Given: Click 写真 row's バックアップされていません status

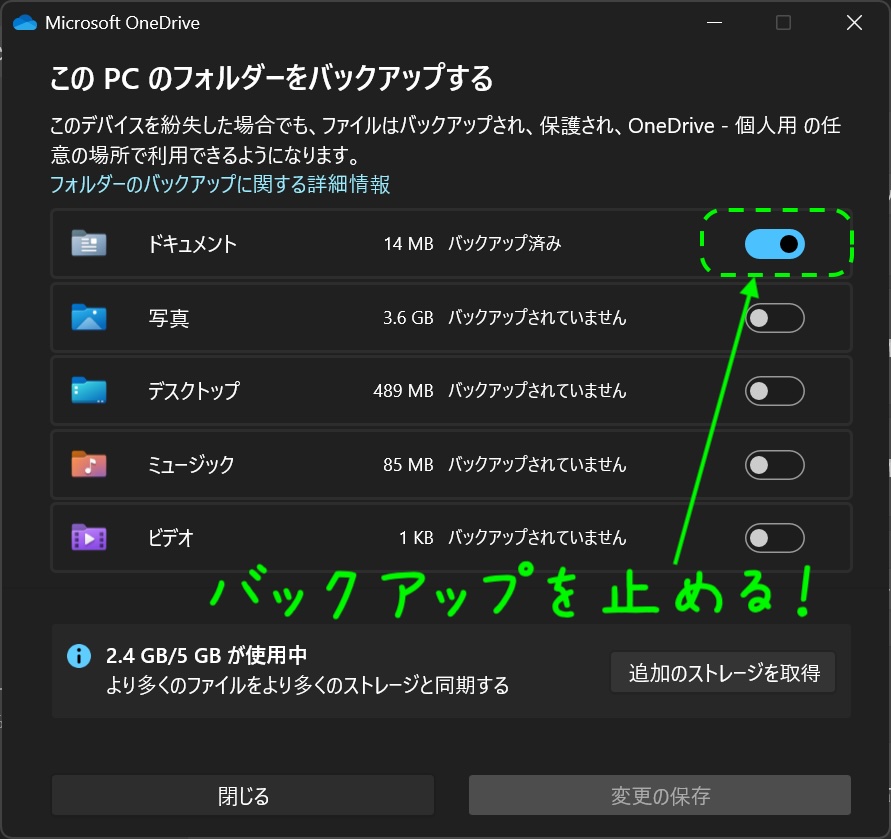Looking at the screenshot, I should click(537, 318).
